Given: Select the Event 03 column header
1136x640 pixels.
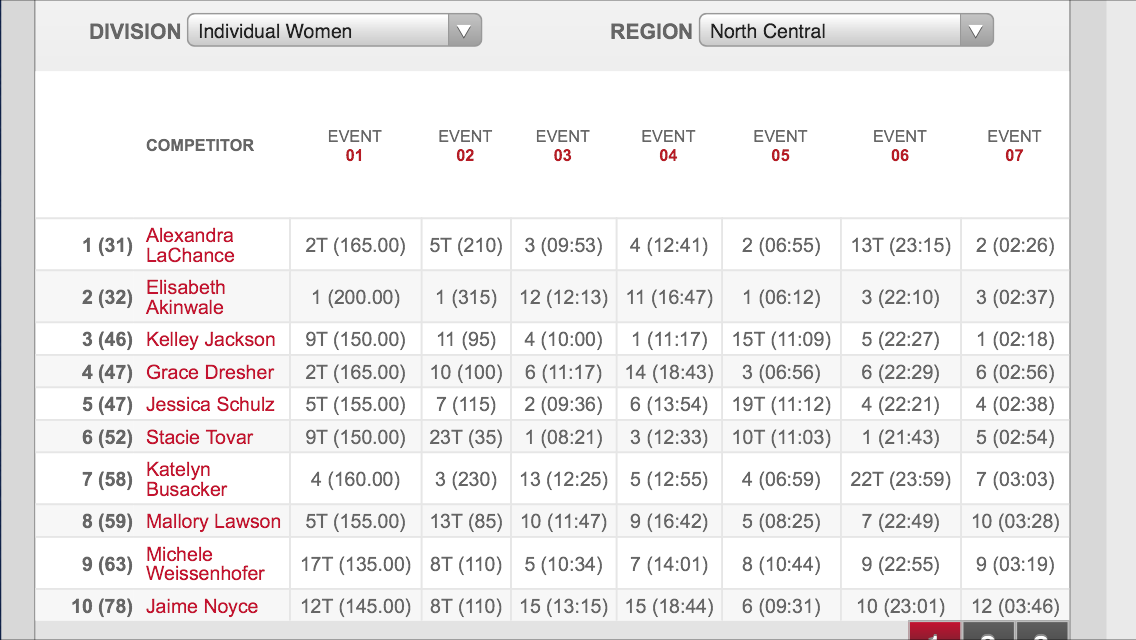Looking at the screenshot, I should point(562,145).
